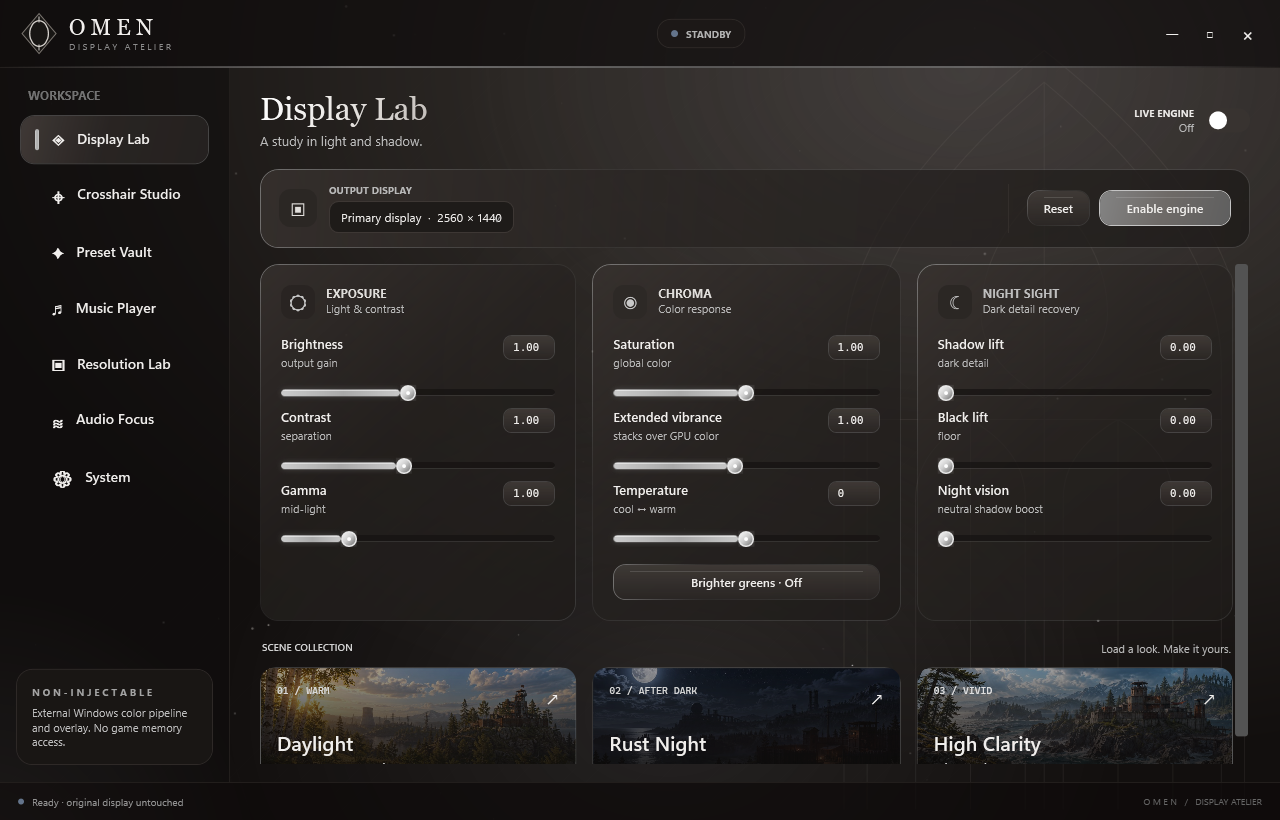Open Rust Night scene arrow icon

pyautogui.click(x=877, y=699)
